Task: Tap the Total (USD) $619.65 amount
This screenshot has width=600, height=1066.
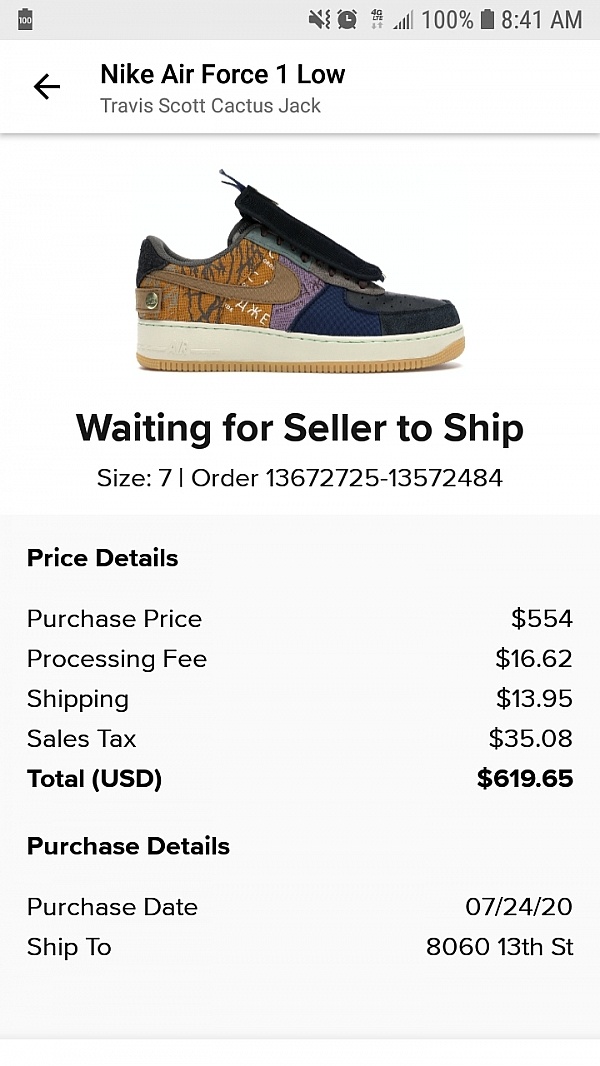Action: click(525, 779)
